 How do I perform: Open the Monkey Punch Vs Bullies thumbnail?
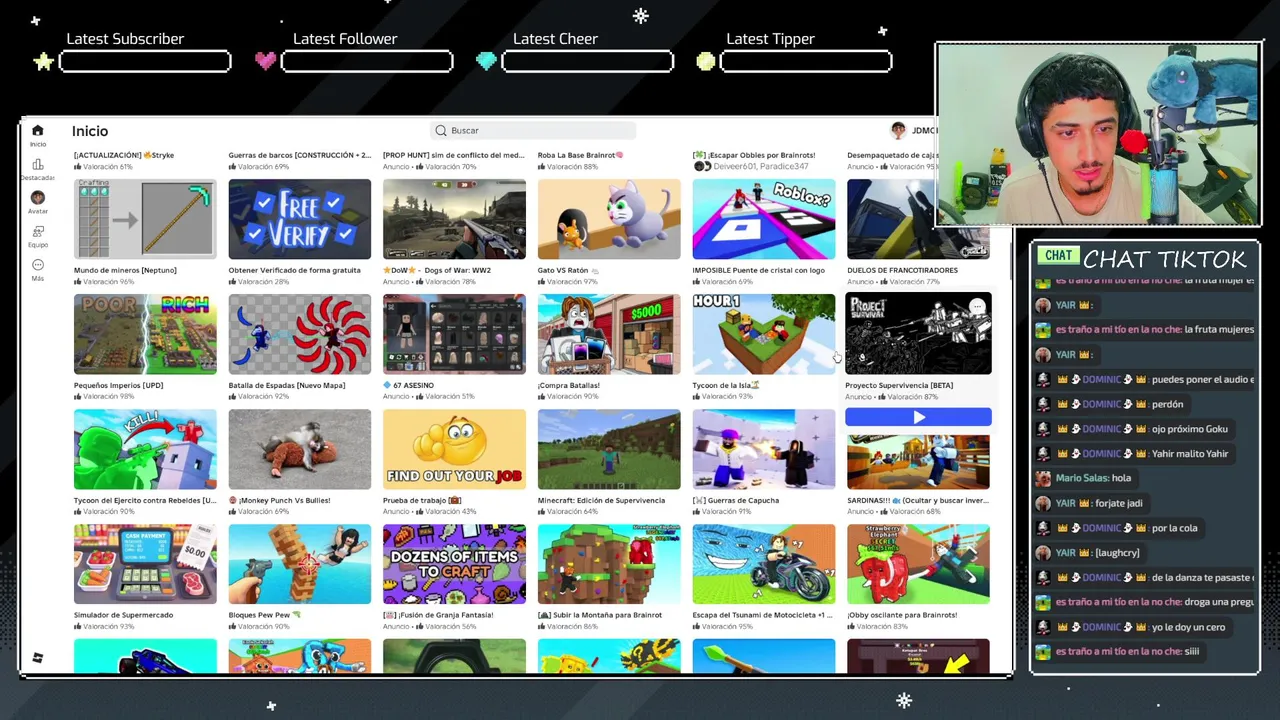(x=299, y=449)
